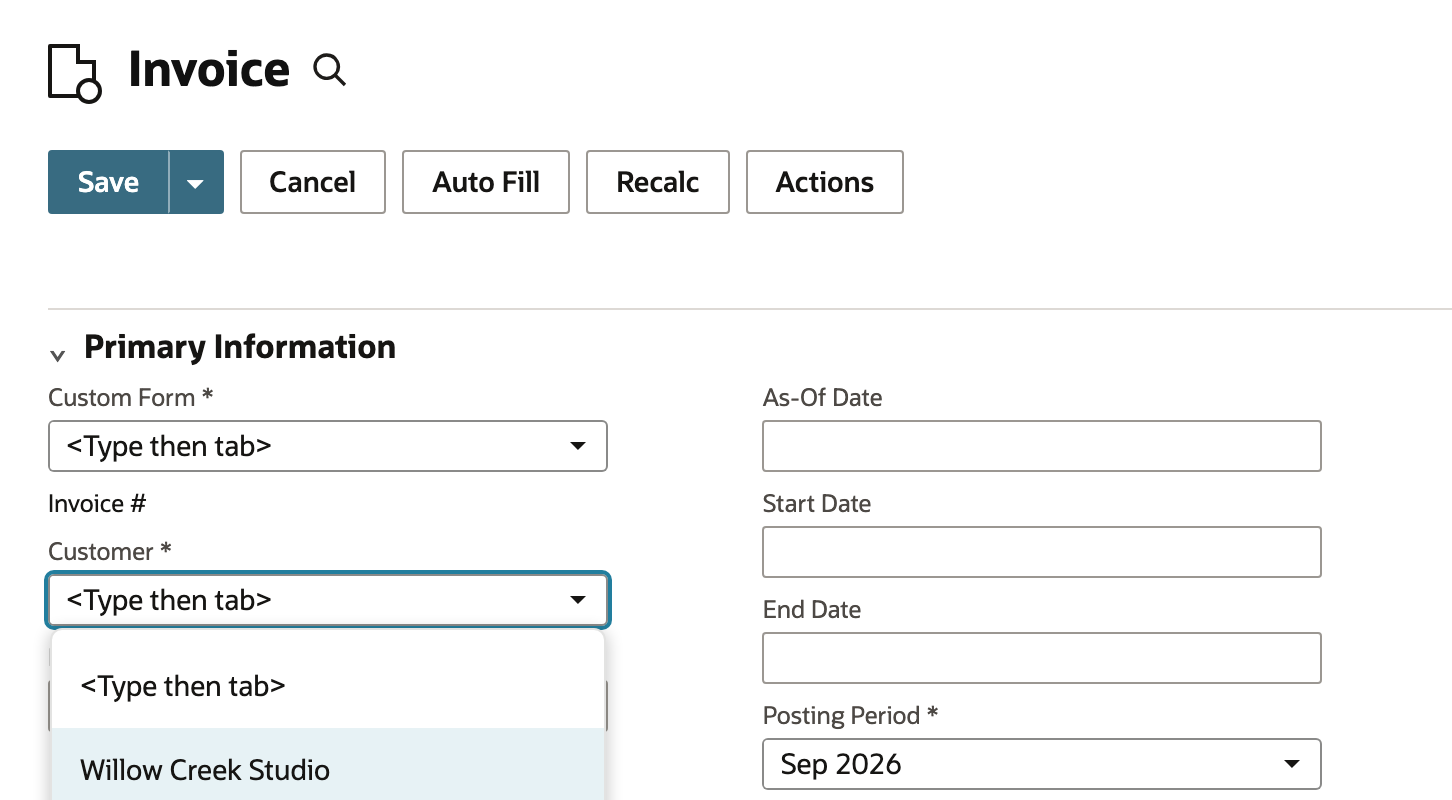Click the Customer field label

pyautogui.click(x=110, y=551)
